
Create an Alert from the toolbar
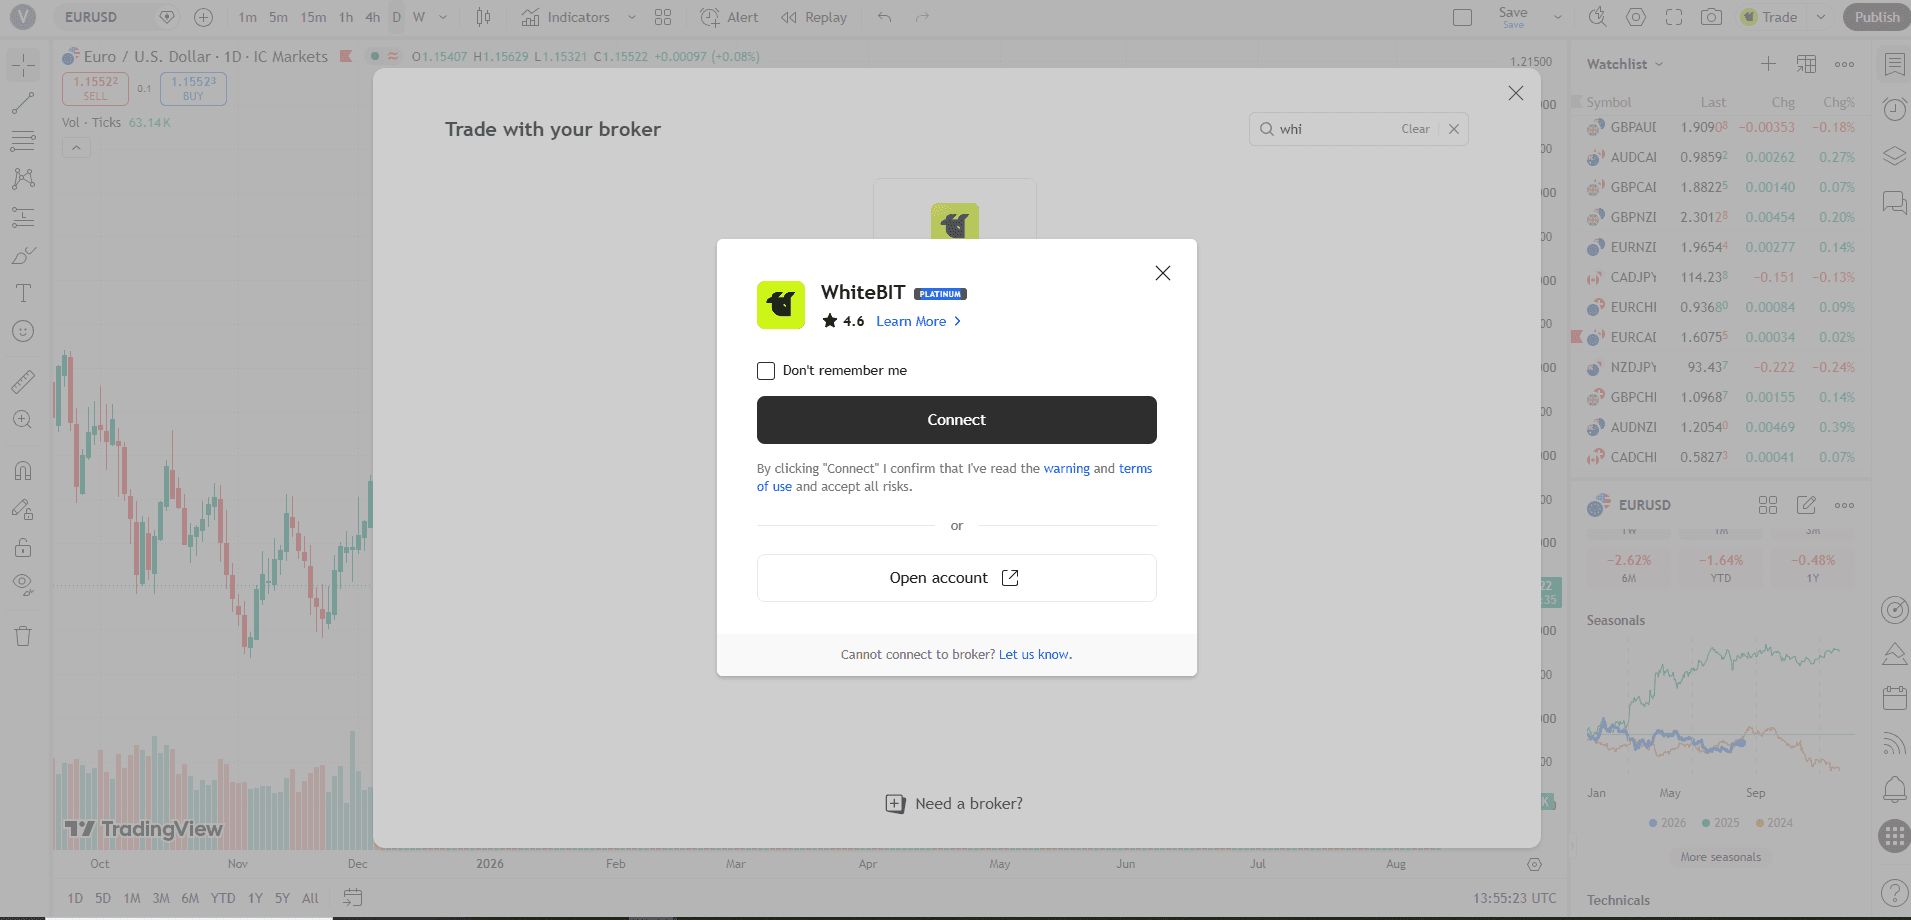tap(730, 17)
